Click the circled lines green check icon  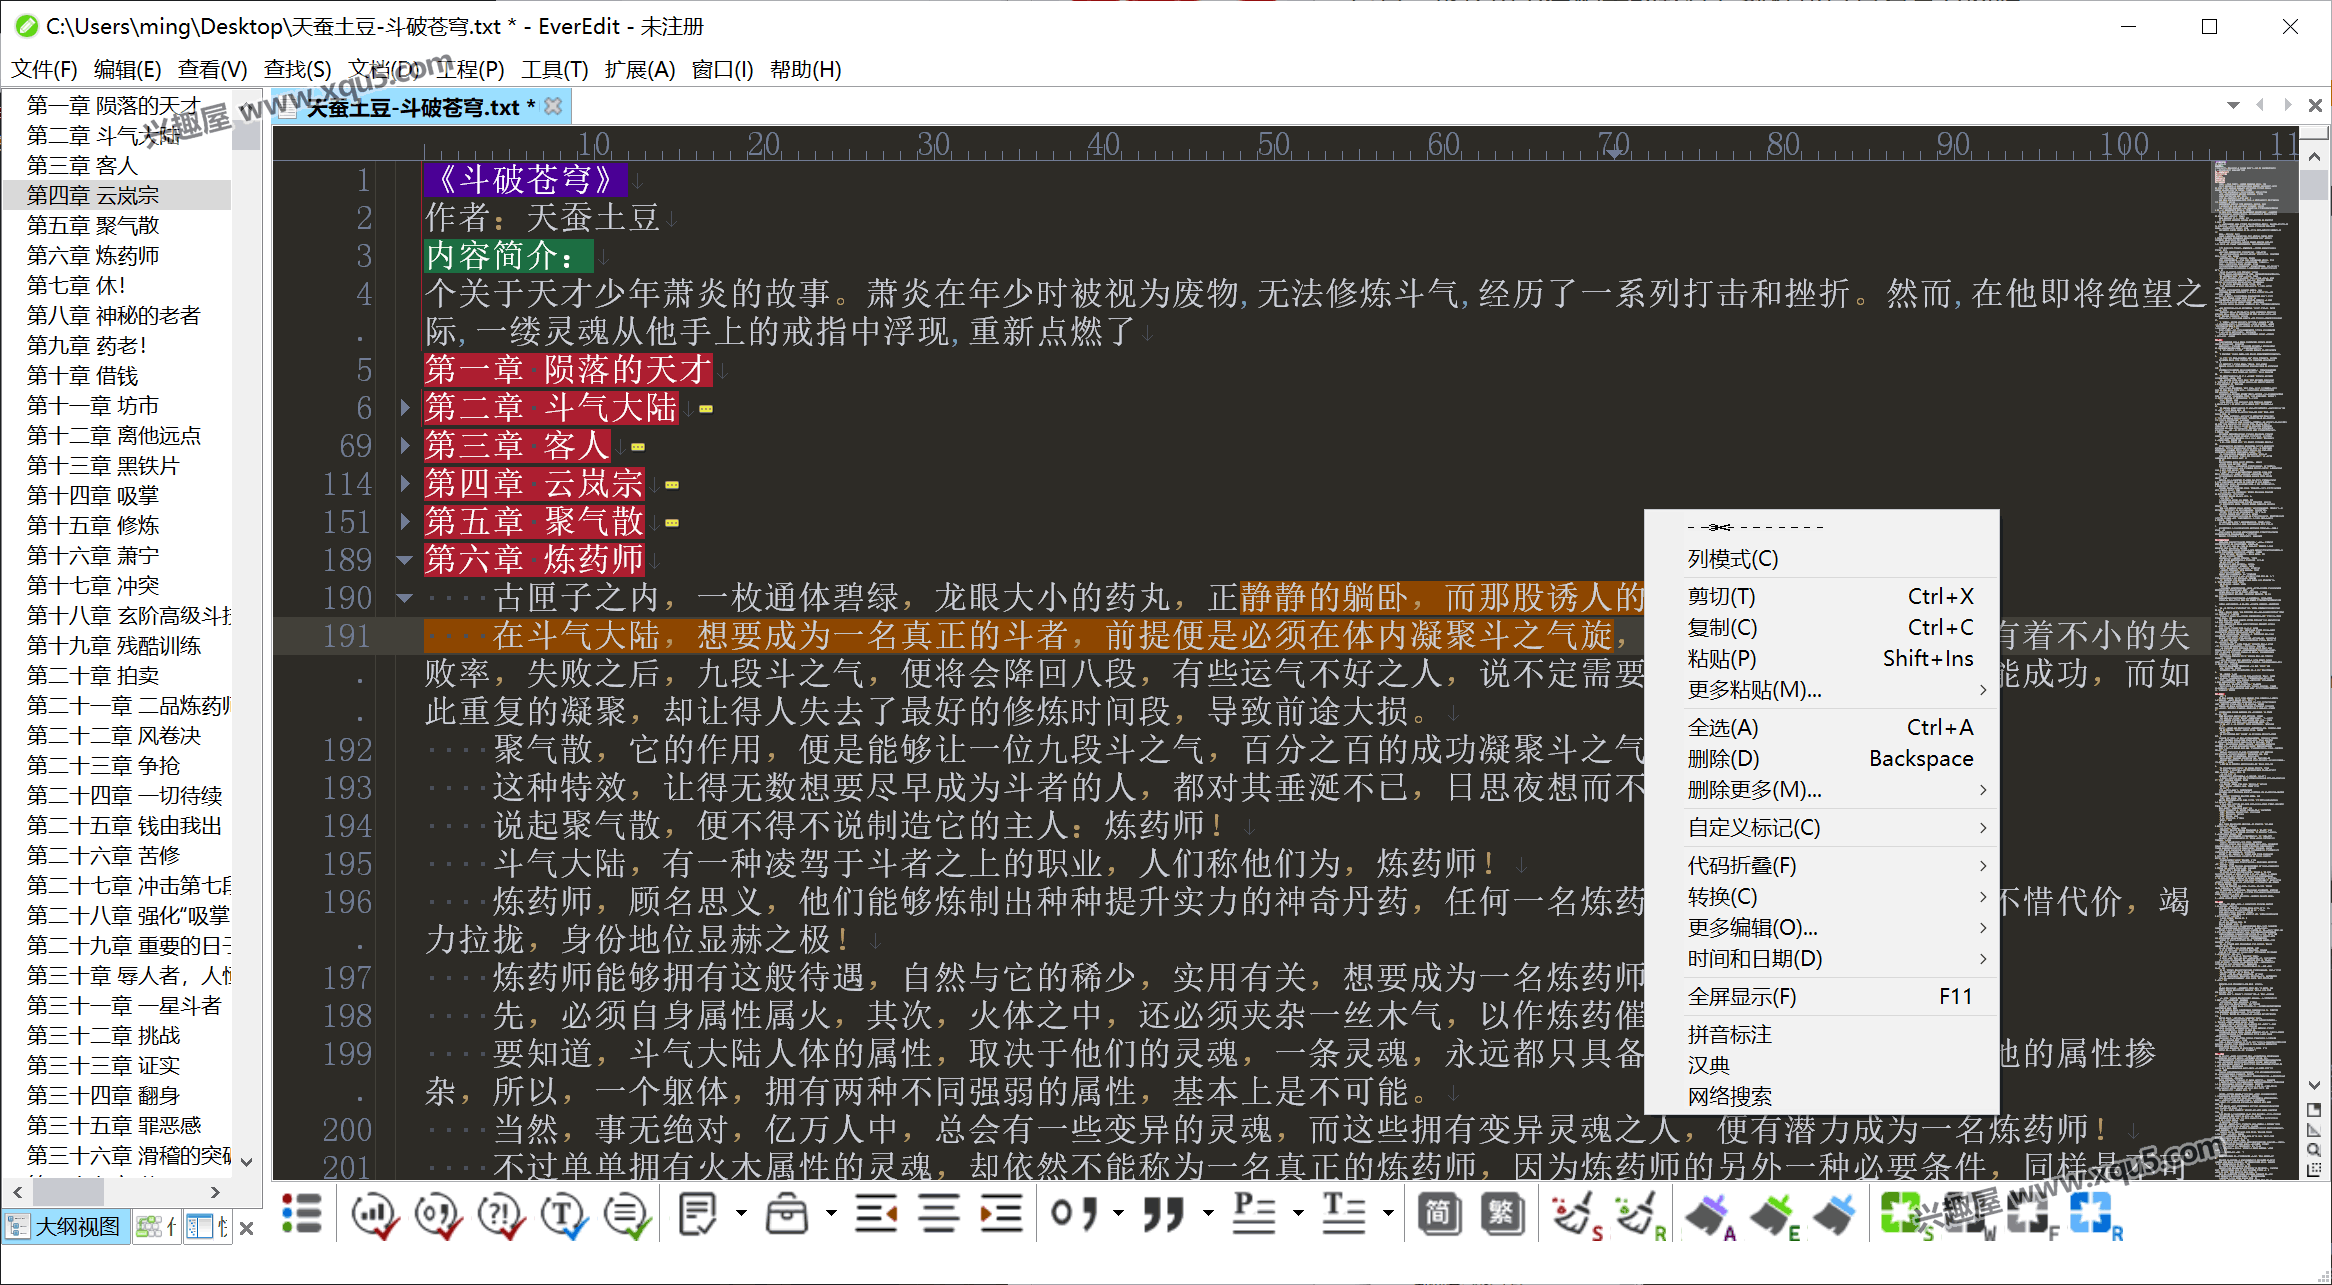627,1214
